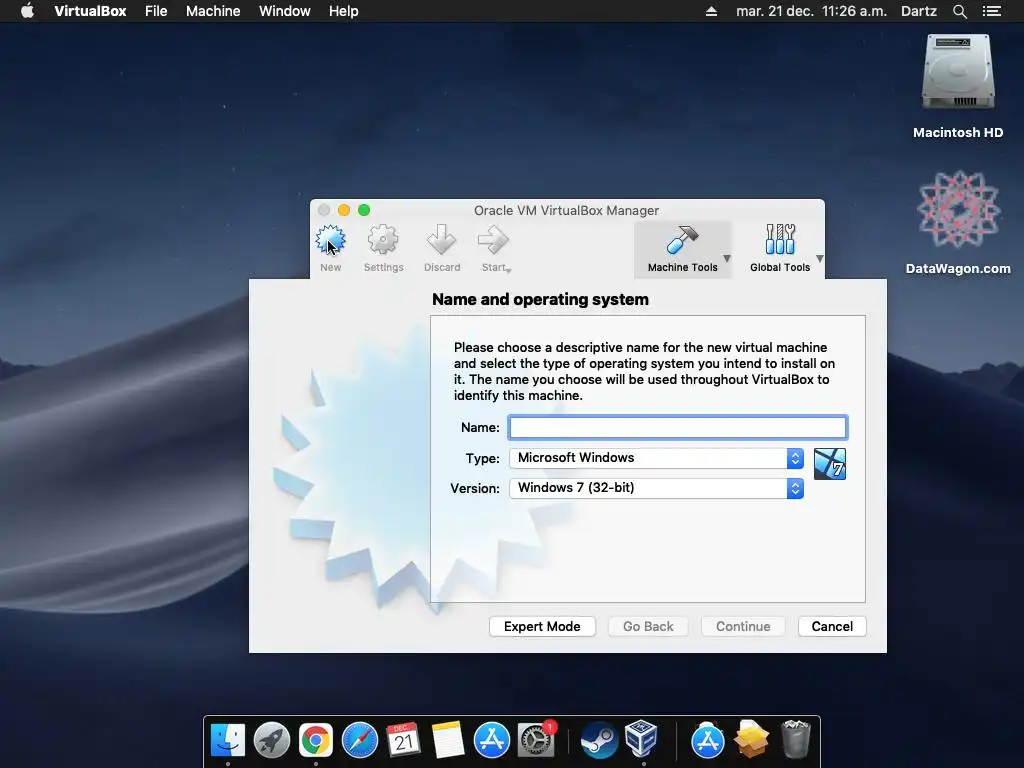Click the Start arrow toolbar icon
This screenshot has height=768, width=1024.
pyautogui.click(x=493, y=240)
